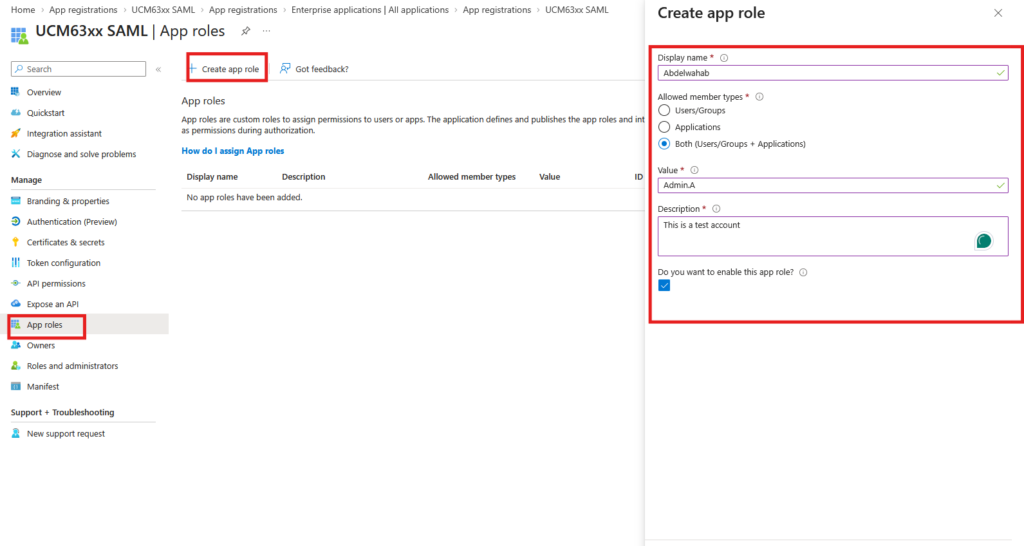Click the Manifest icon

15,387
